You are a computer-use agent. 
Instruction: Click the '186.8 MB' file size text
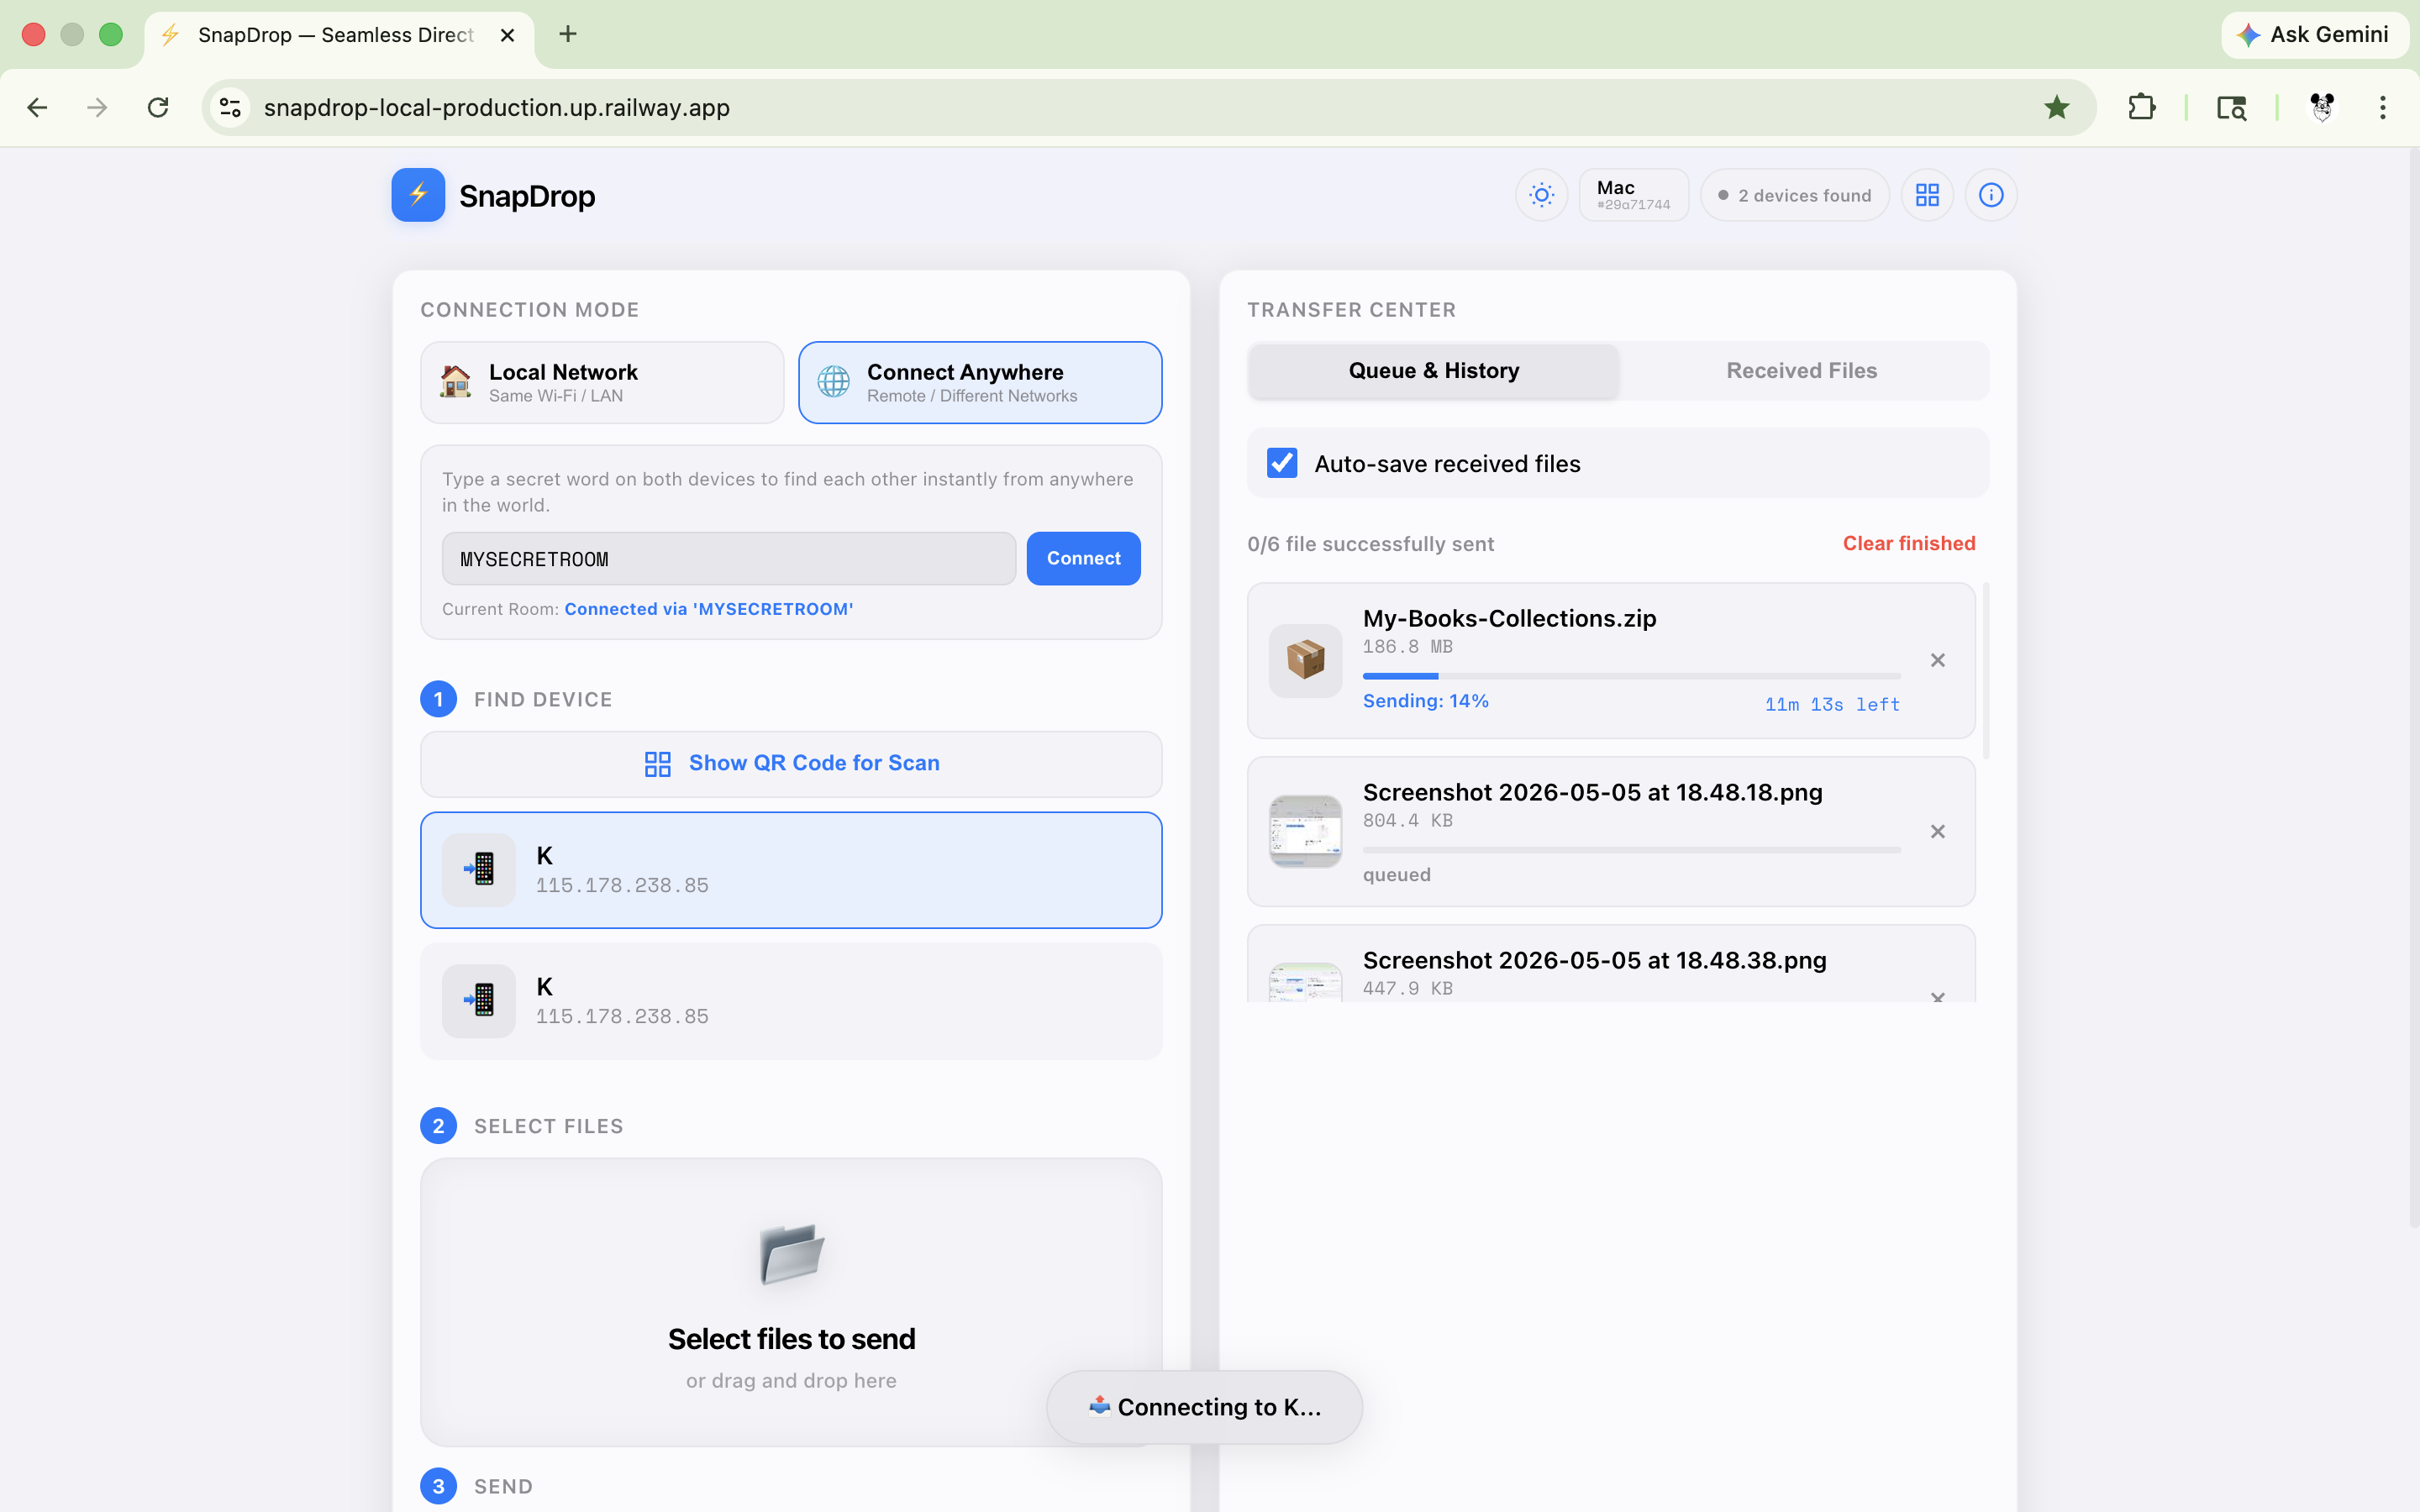coord(1407,647)
